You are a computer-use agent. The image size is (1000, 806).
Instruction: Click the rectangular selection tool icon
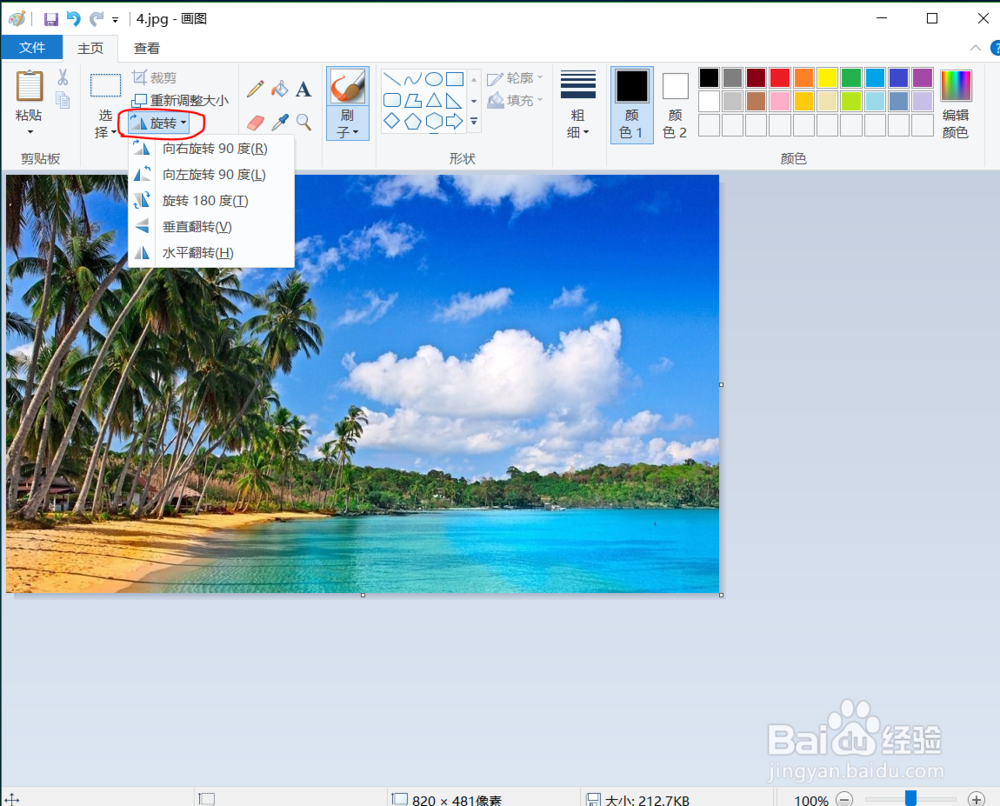(105, 85)
